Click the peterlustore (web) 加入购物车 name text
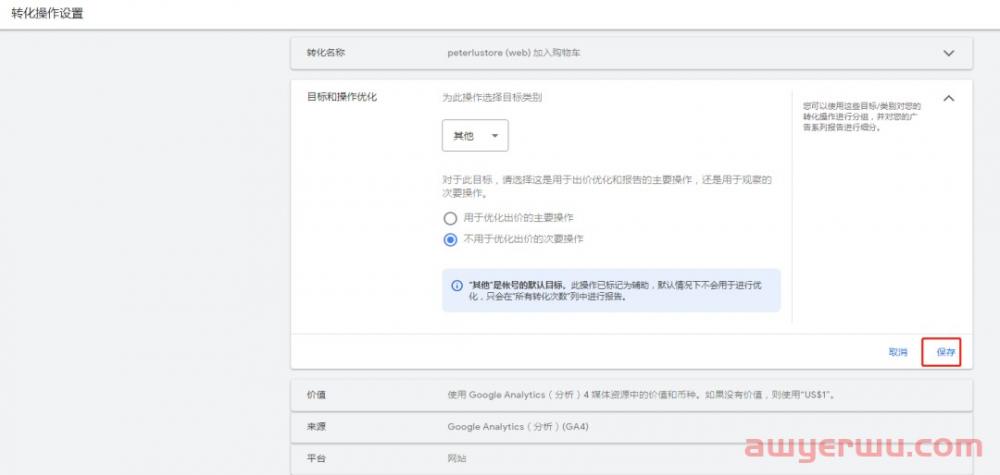The width and height of the screenshot is (1000, 475). pos(513,54)
